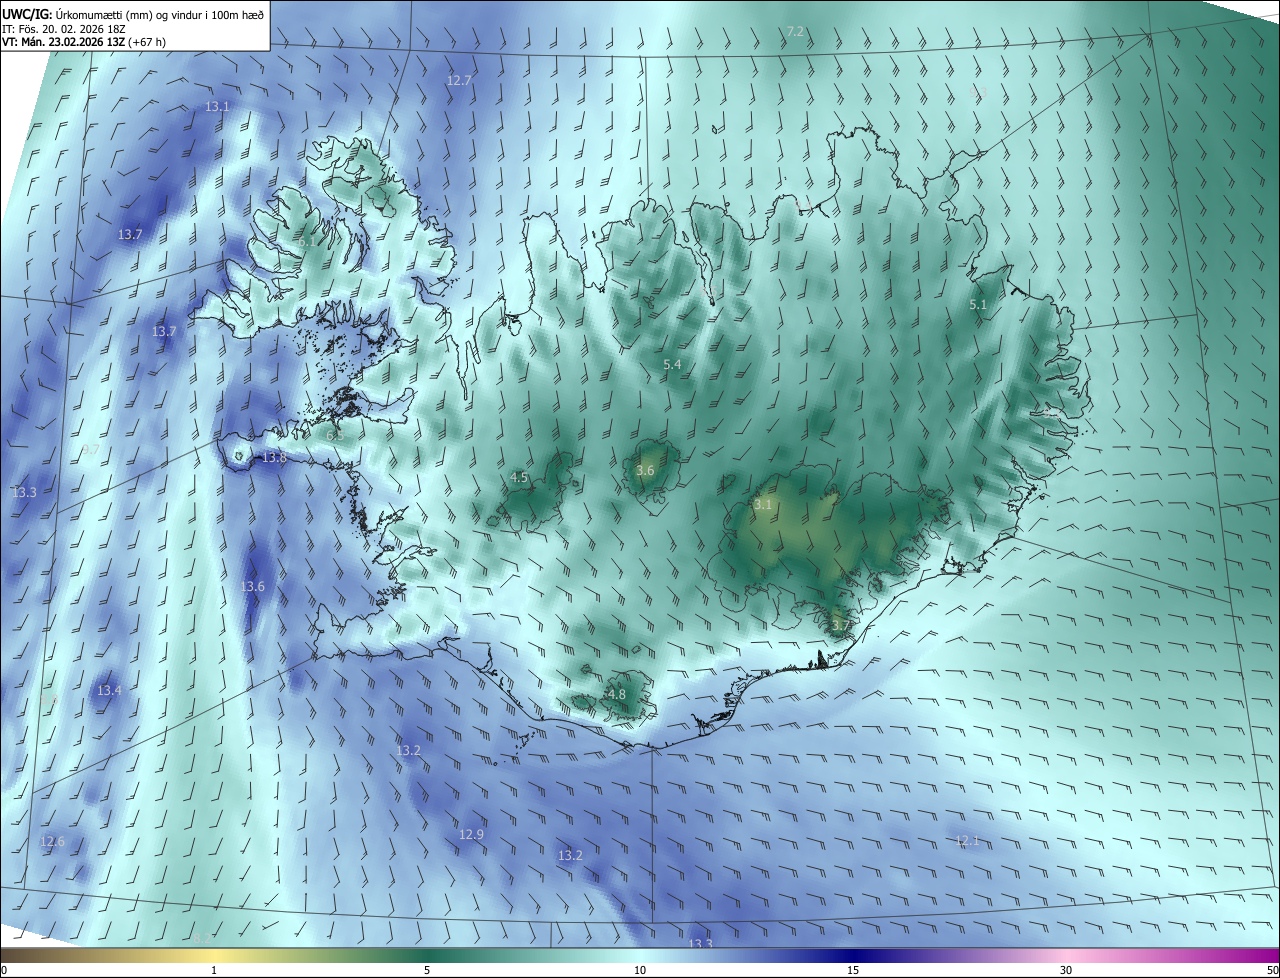Click the 12.1 value label

967,840
